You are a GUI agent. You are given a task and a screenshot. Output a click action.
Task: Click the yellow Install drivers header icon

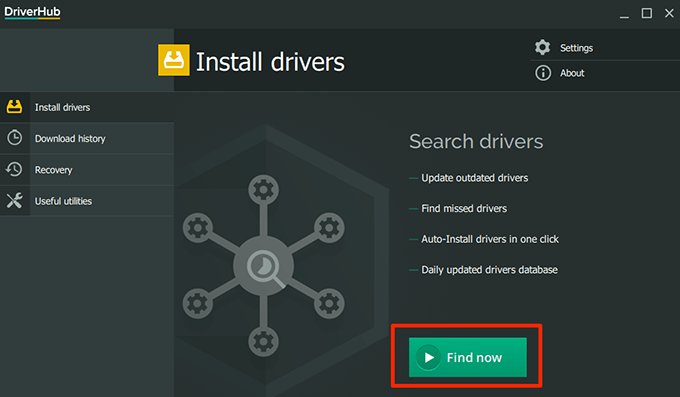click(x=173, y=60)
